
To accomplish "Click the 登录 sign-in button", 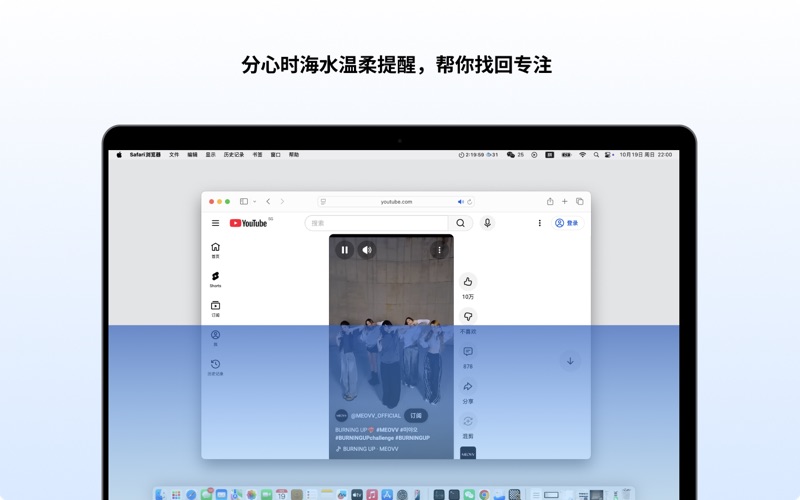I will coord(567,223).
